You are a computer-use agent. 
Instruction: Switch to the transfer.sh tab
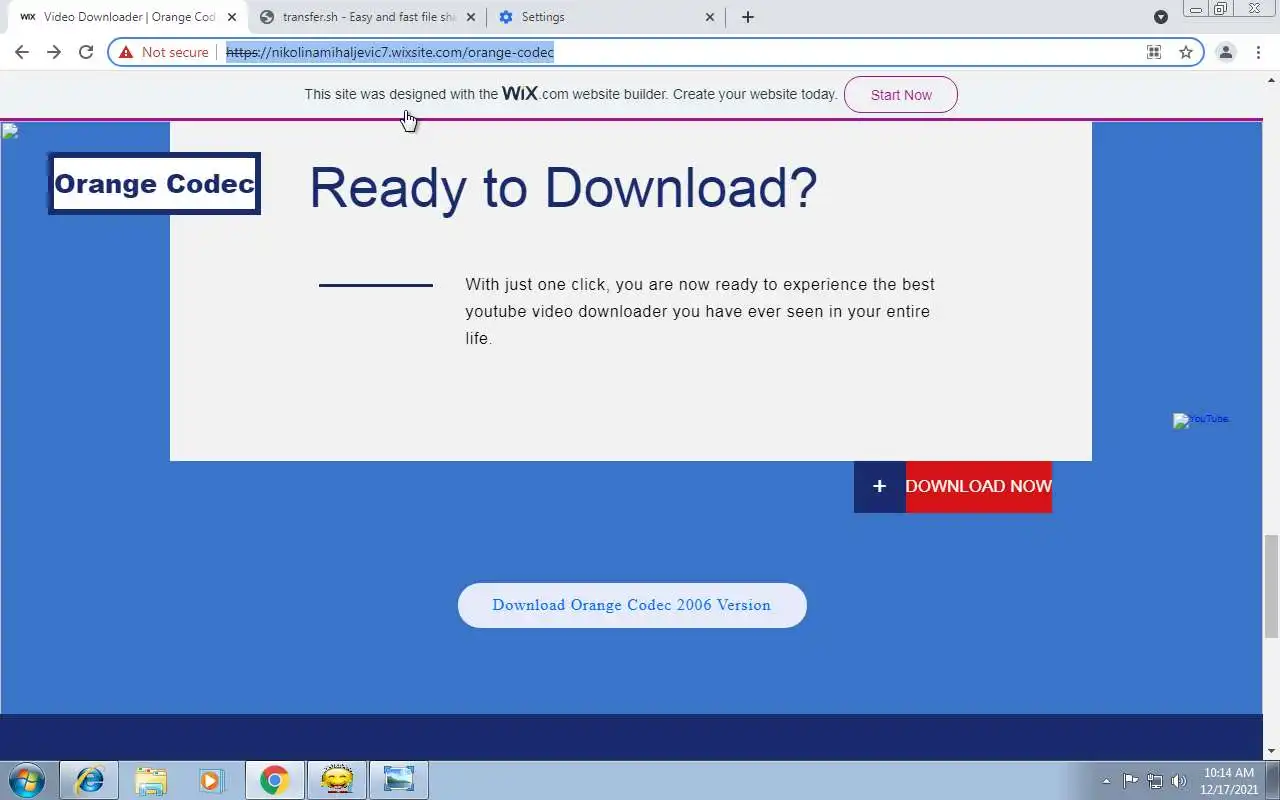(367, 17)
